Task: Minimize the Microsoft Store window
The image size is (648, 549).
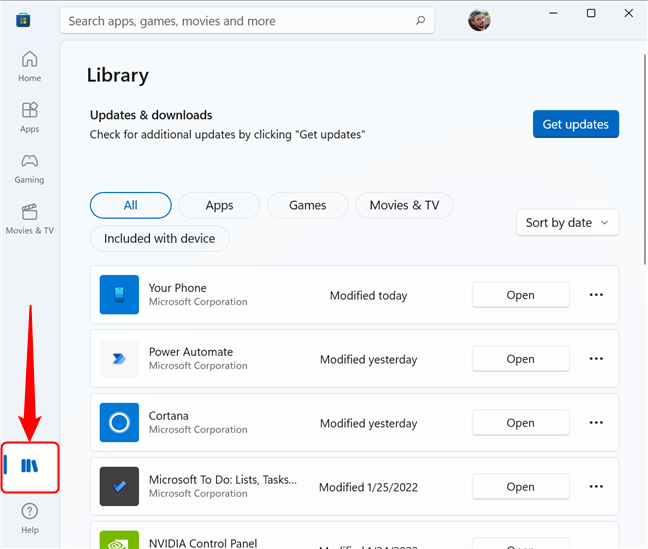Action: click(x=553, y=13)
